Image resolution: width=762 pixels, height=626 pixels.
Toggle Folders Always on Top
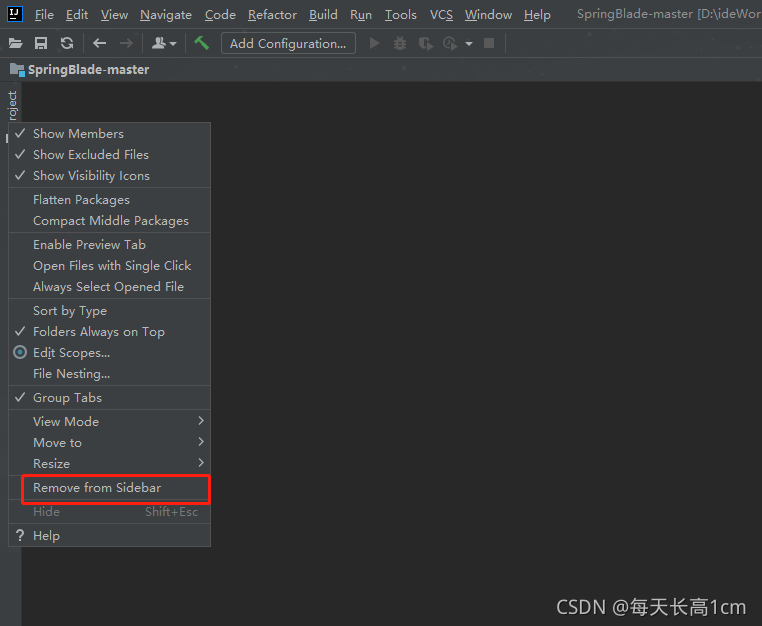pyautogui.click(x=98, y=331)
